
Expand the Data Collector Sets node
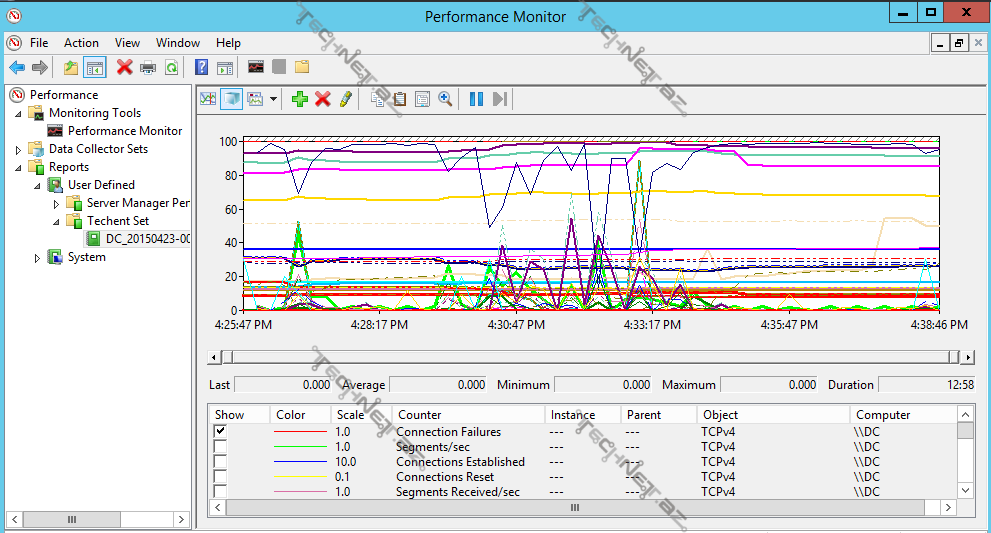tap(18, 149)
